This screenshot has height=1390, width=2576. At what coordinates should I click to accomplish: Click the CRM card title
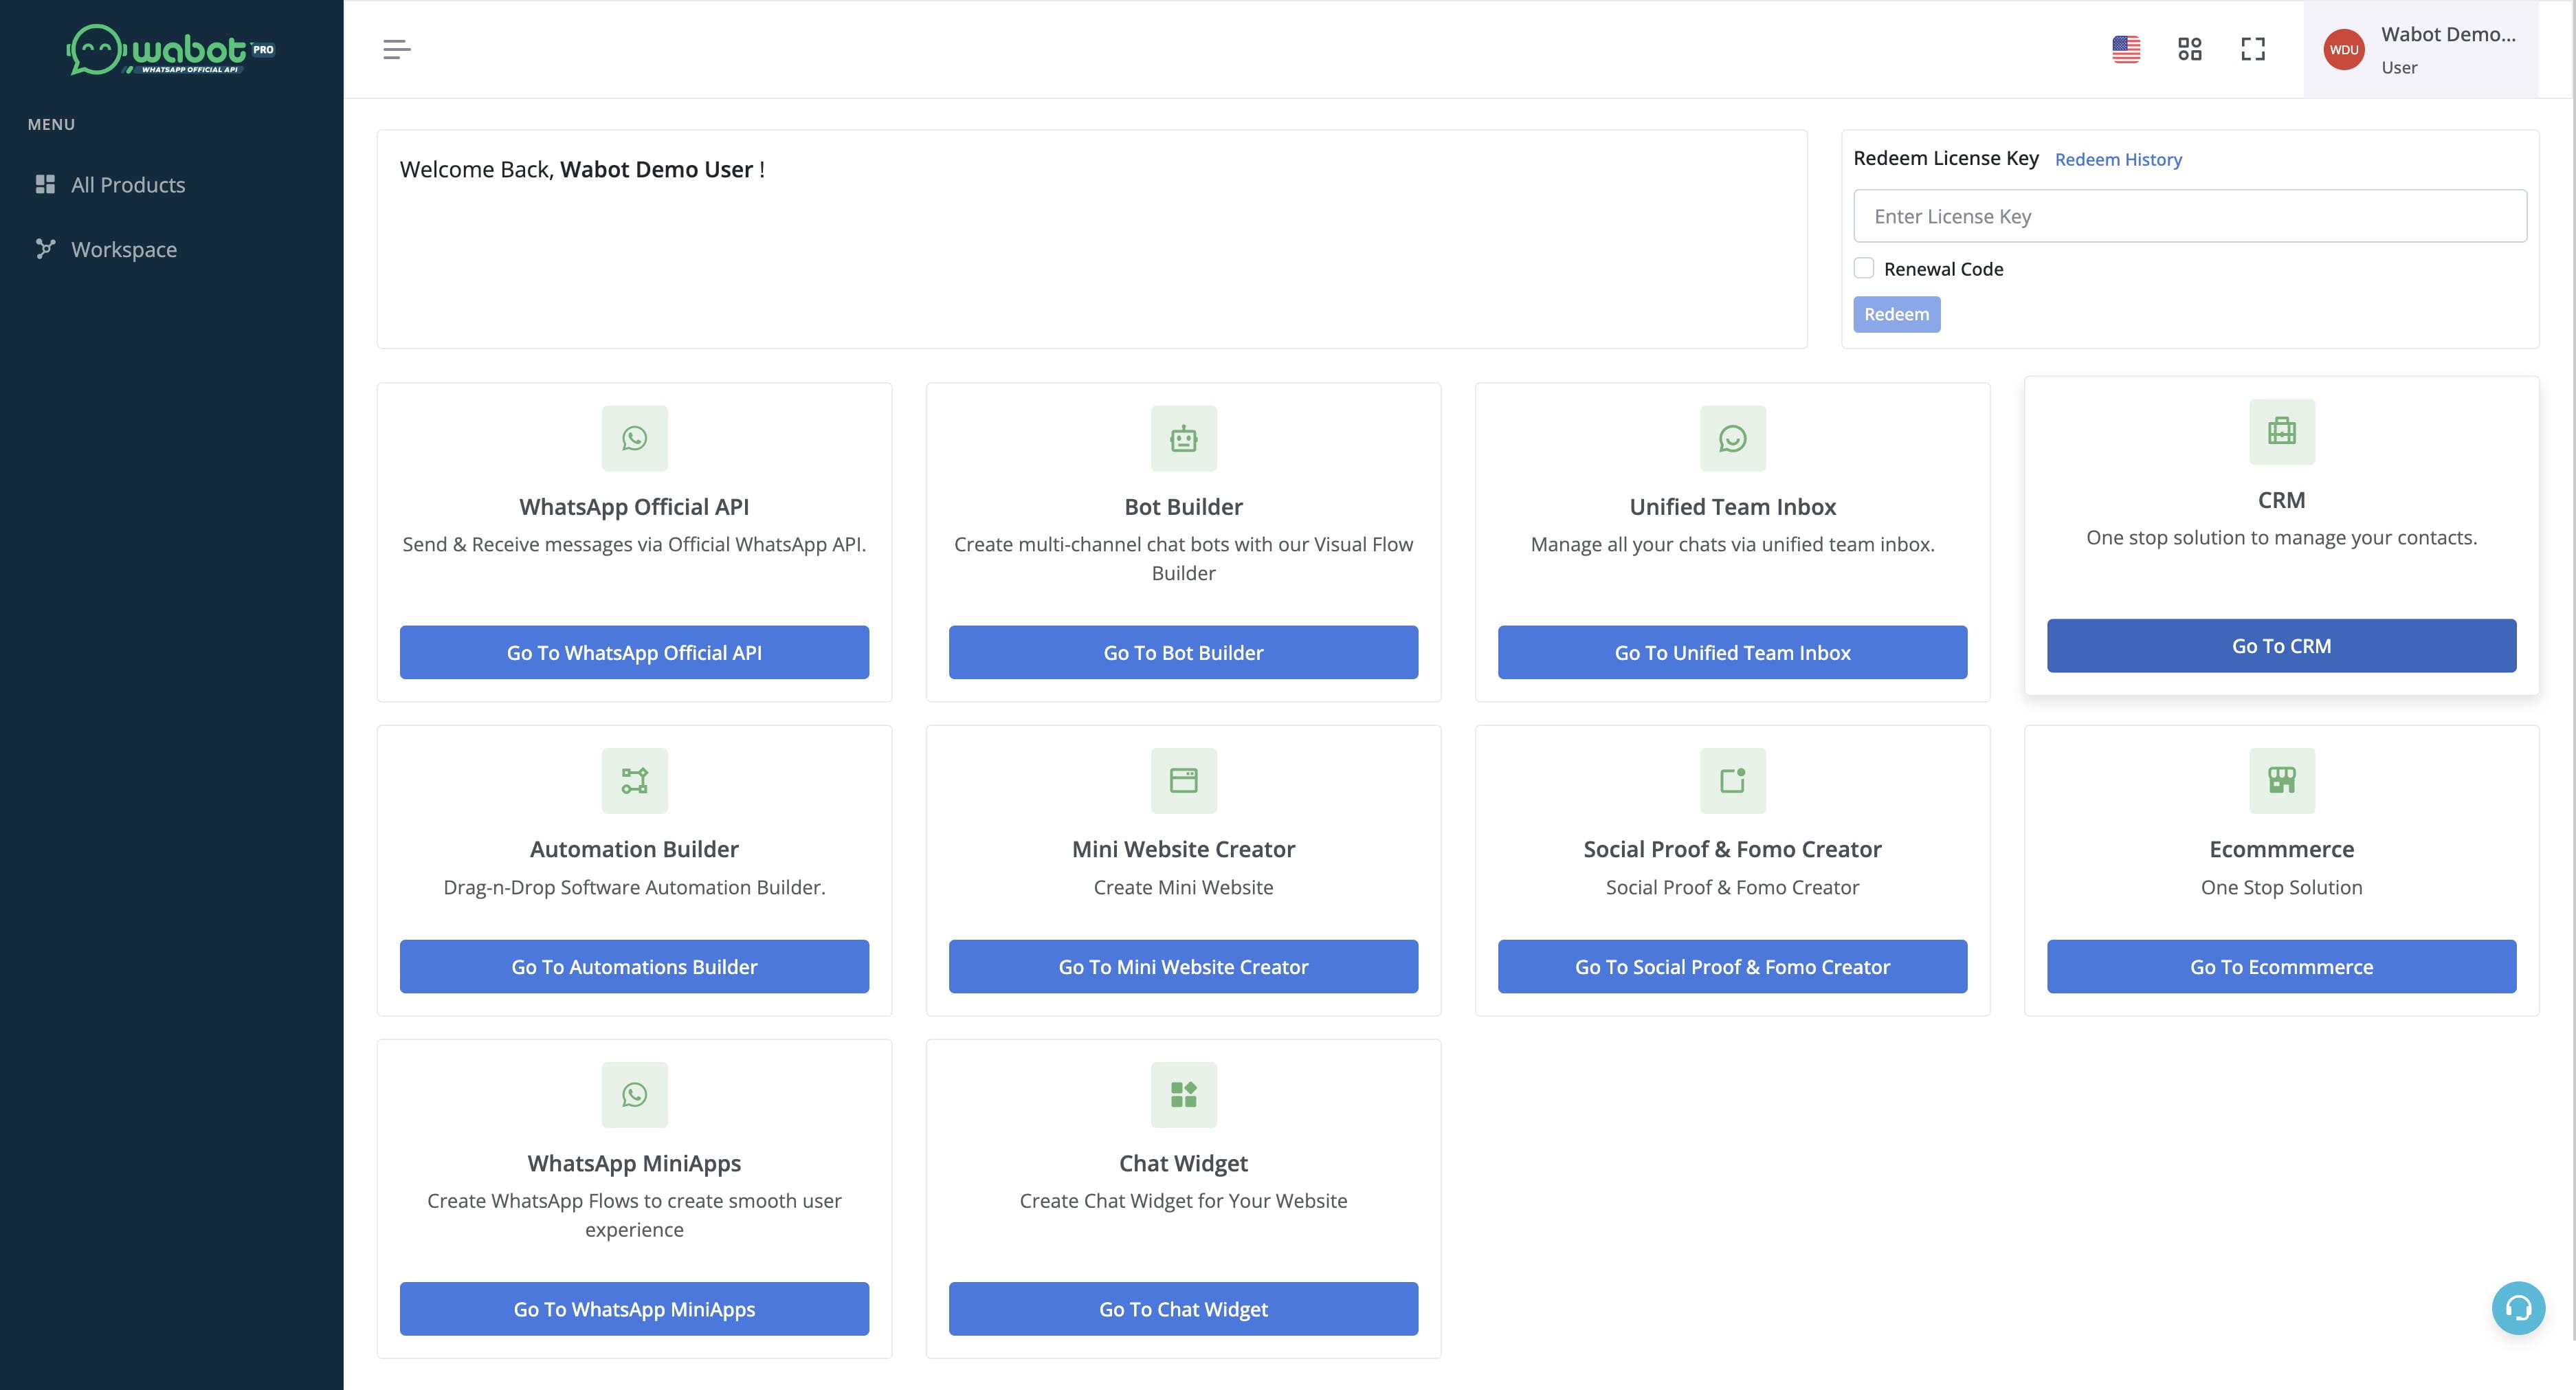pyautogui.click(x=2281, y=500)
